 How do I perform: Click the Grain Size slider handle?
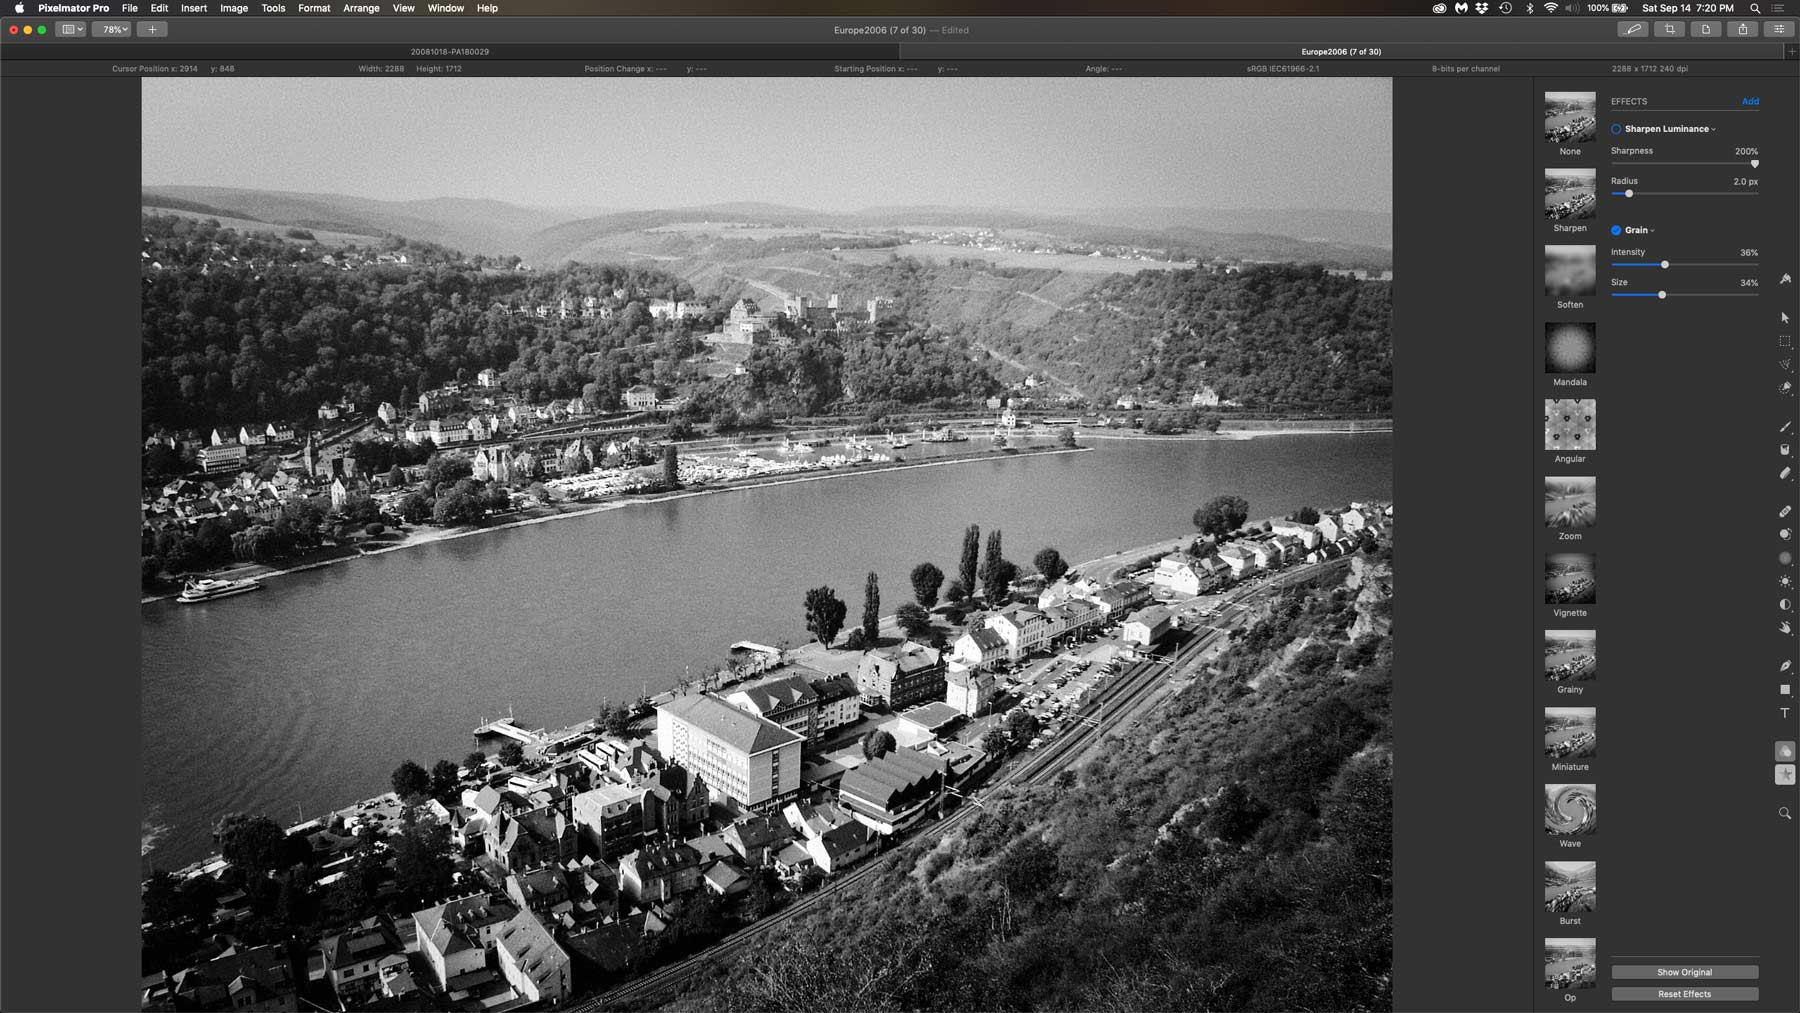1662,295
